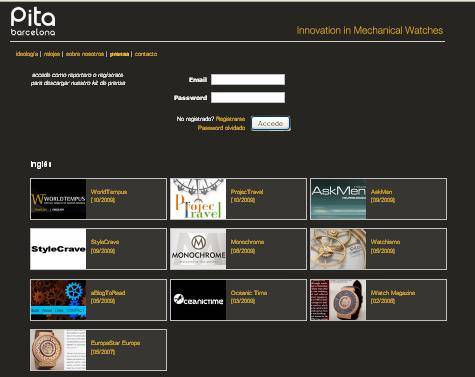
Task: Open the iWatch Magazine thumbnail
Action: (338, 300)
